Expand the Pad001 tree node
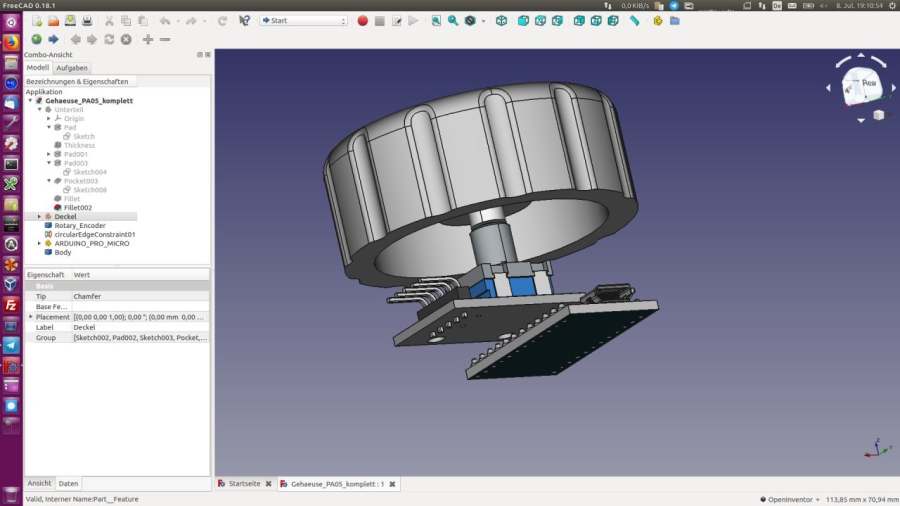The height and width of the screenshot is (506, 900). point(49,154)
